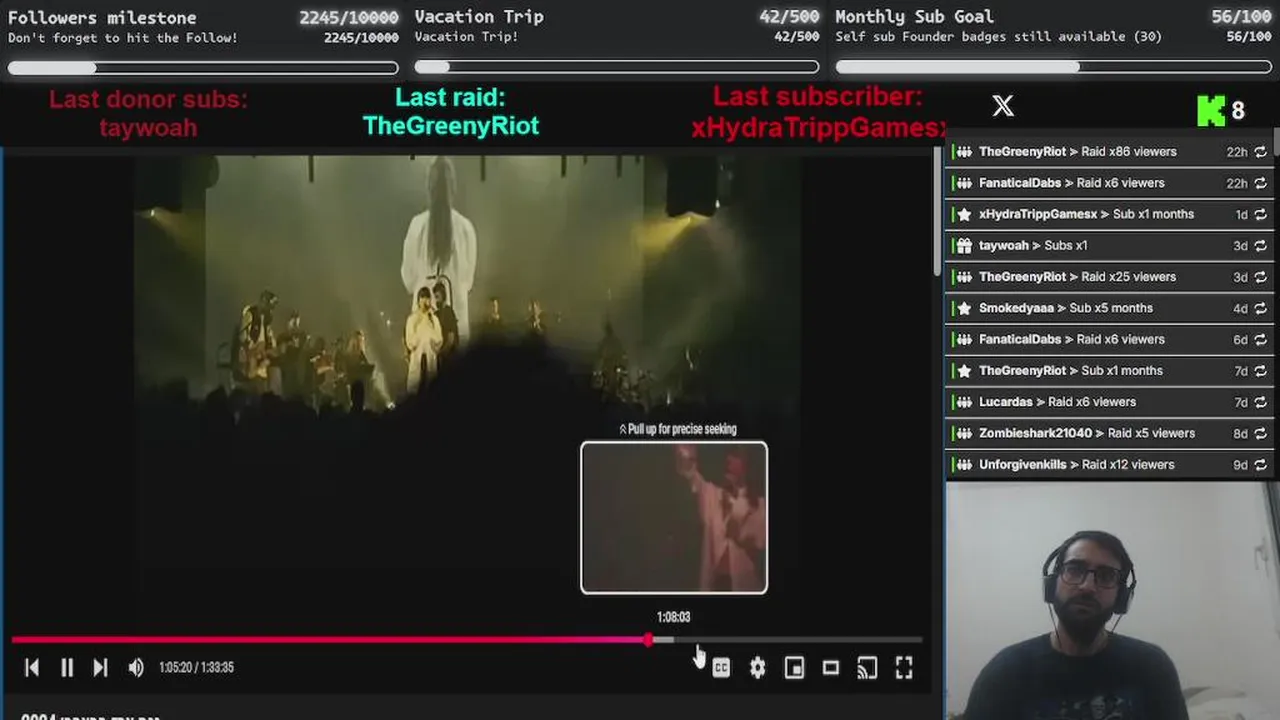
Task: Click the Vacation Trip progress bar
Action: [617, 67]
